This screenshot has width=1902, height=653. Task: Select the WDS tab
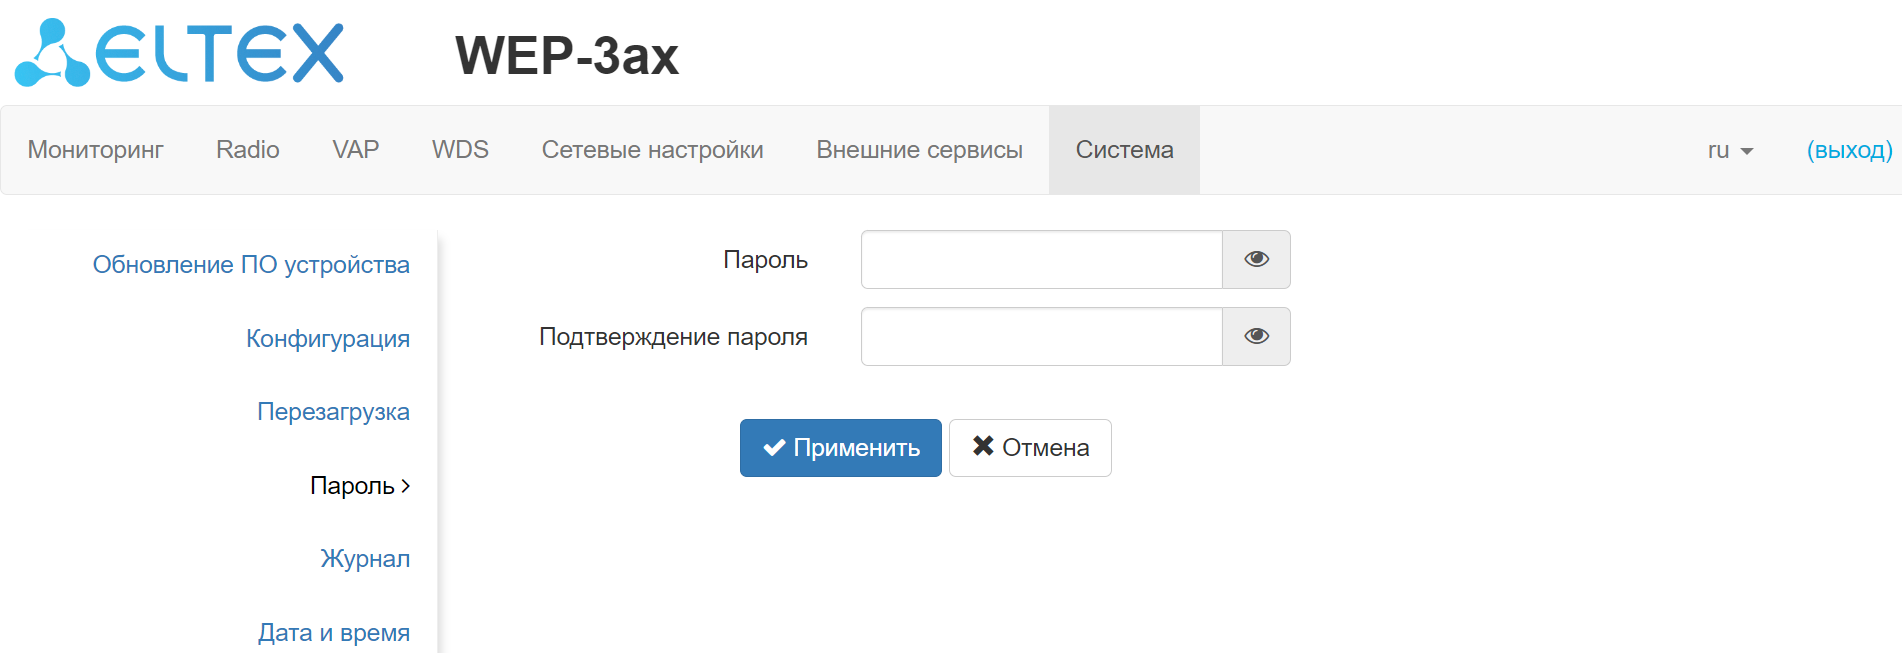[460, 150]
